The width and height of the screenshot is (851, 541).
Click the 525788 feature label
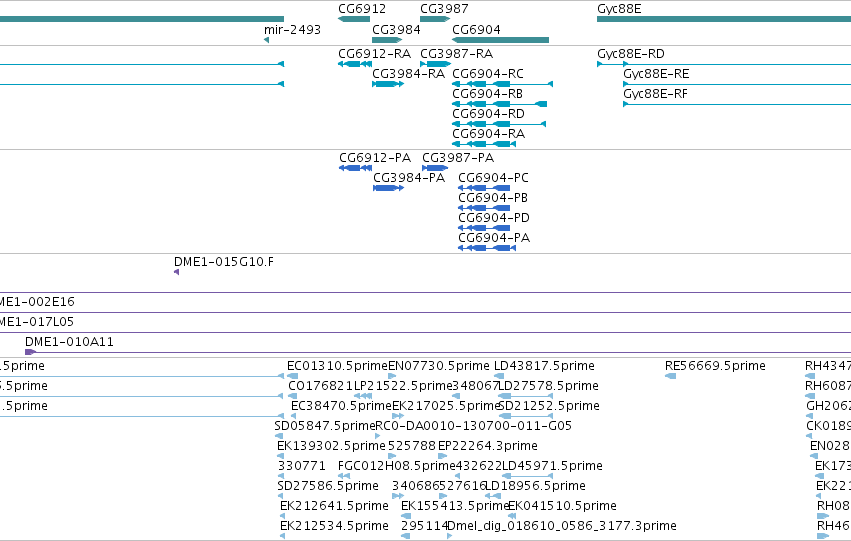click(412, 446)
